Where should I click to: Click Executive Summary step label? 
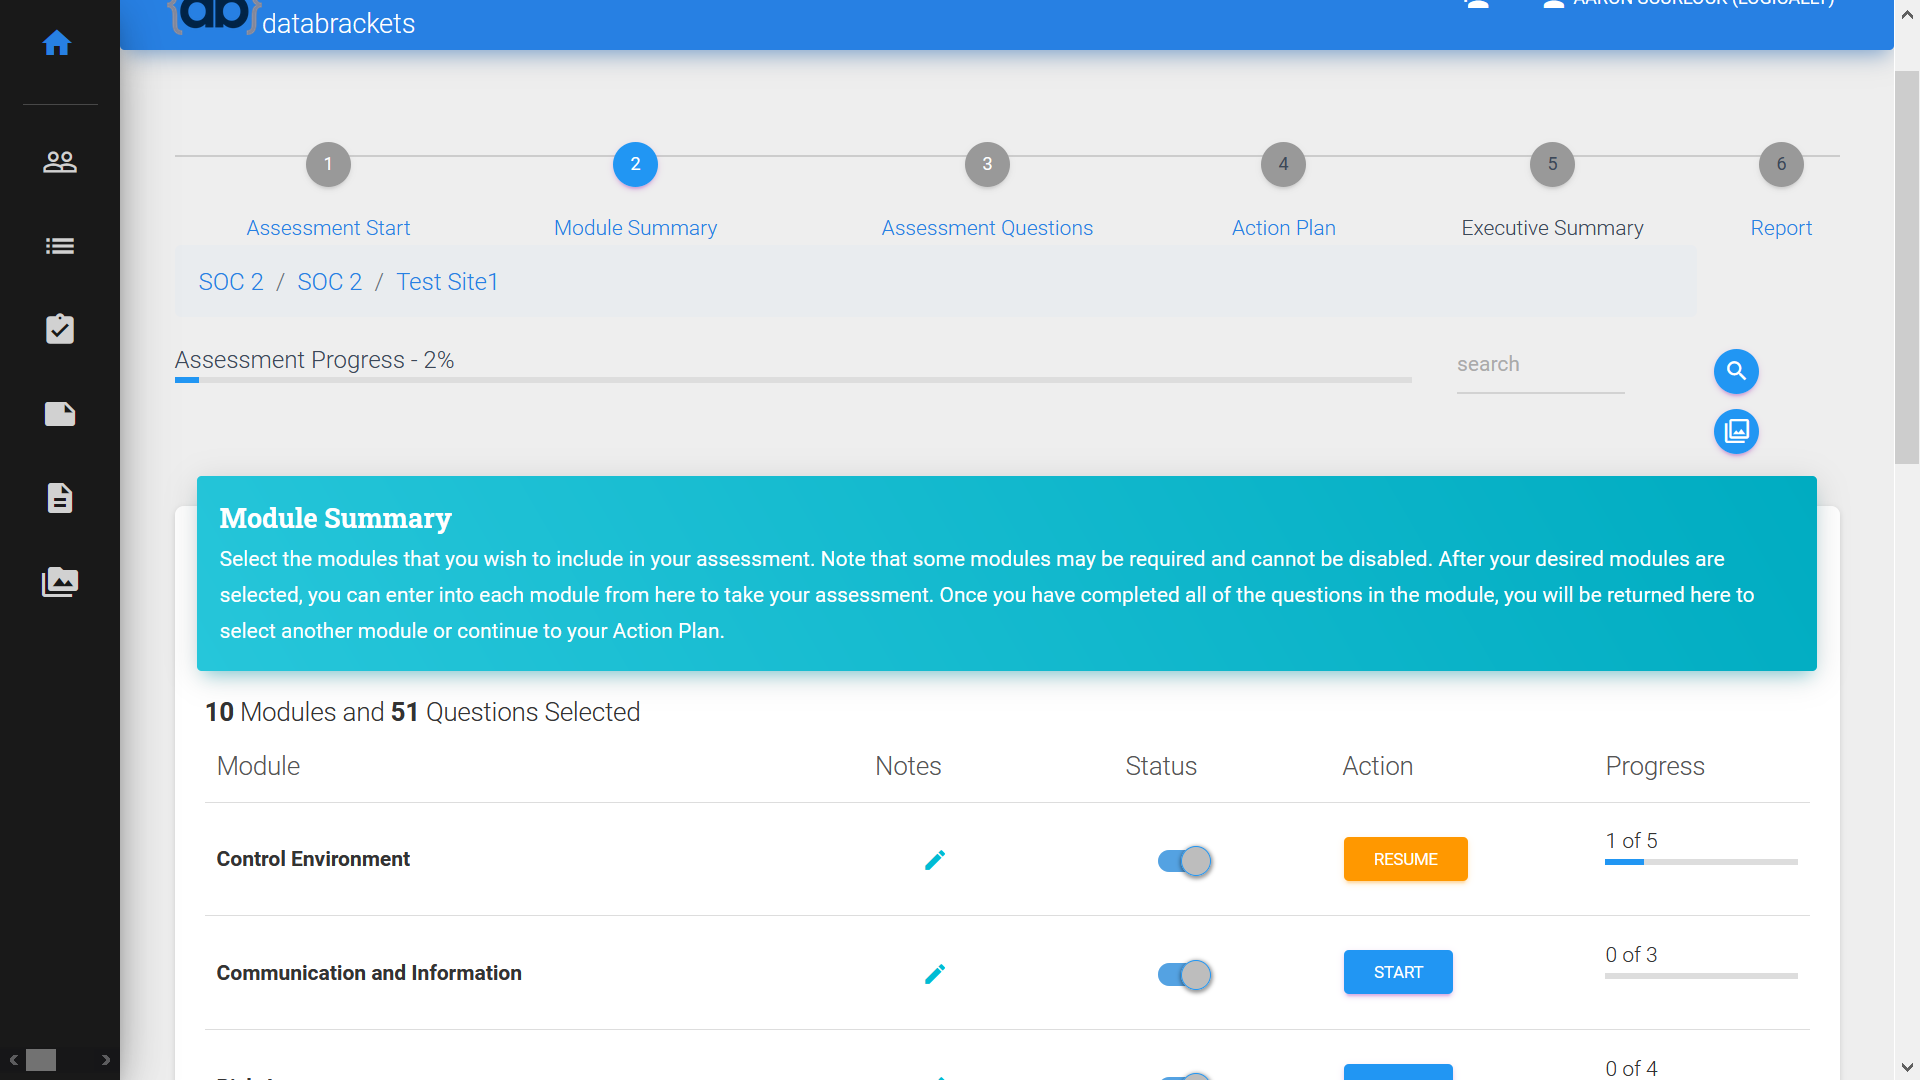coord(1552,228)
